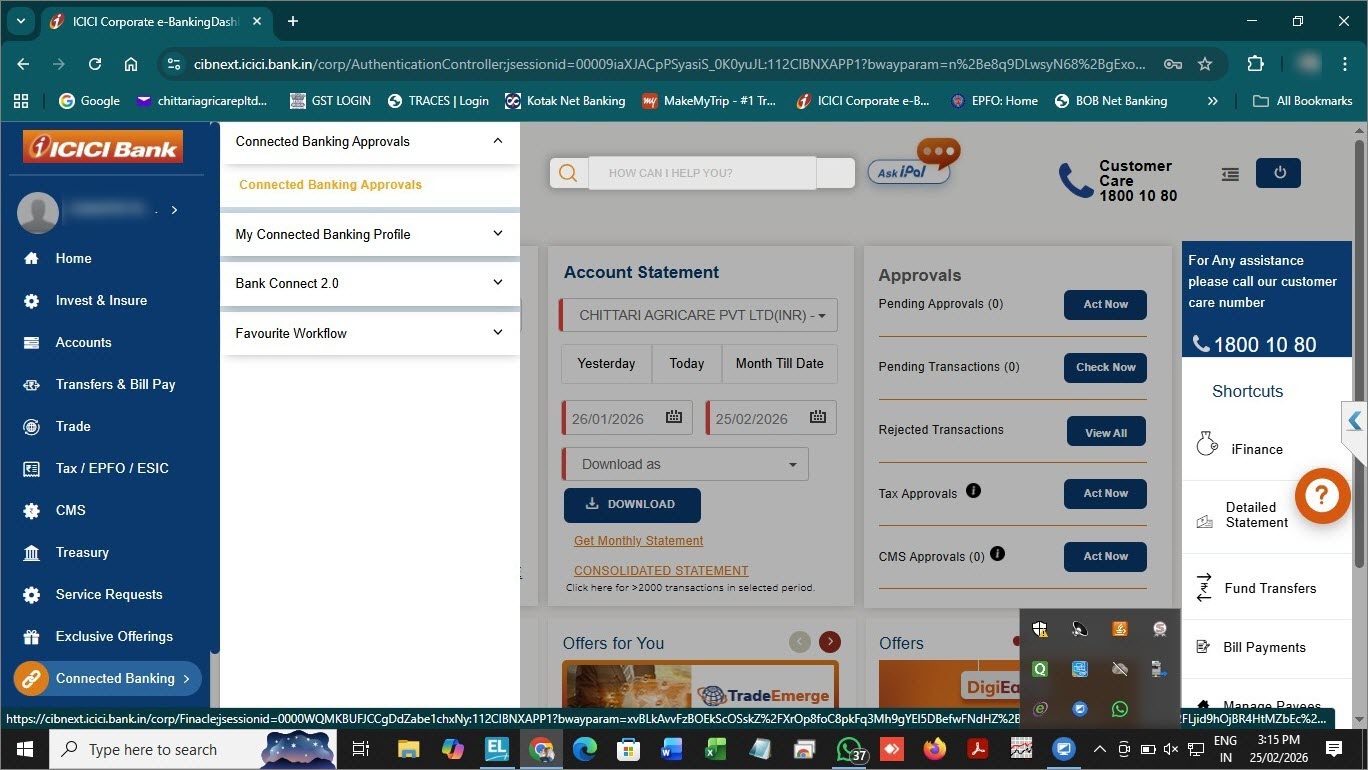
Task: Select the Today statement tab
Action: point(686,364)
